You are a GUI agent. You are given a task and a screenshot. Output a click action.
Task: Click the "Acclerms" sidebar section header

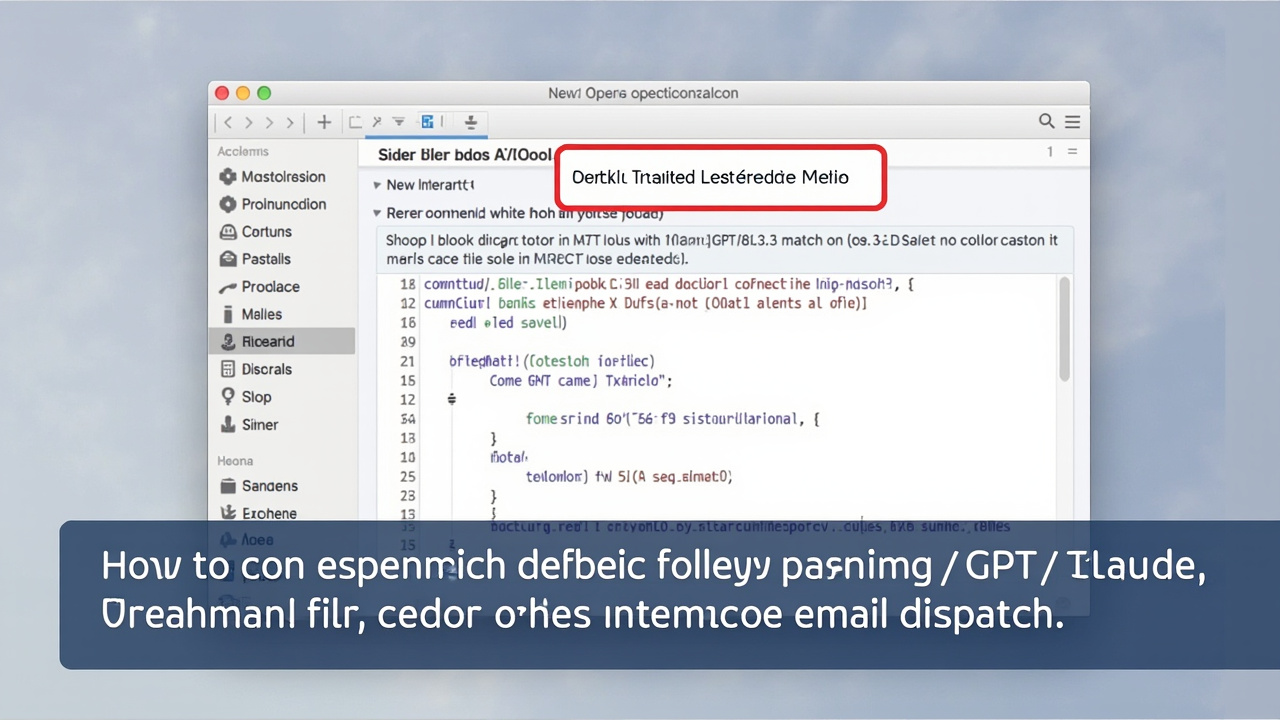[x=243, y=152]
